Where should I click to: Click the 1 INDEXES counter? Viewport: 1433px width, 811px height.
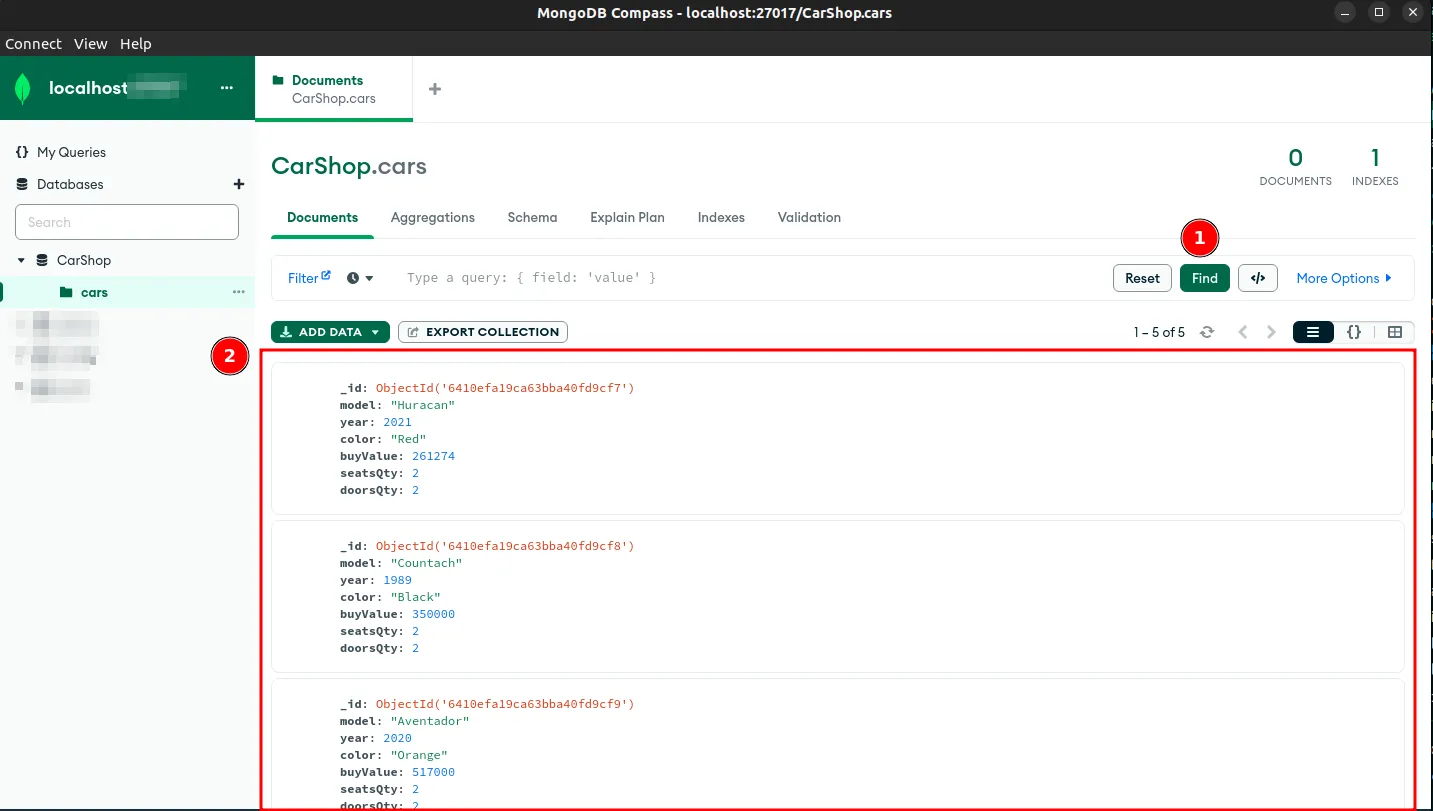(1375, 167)
